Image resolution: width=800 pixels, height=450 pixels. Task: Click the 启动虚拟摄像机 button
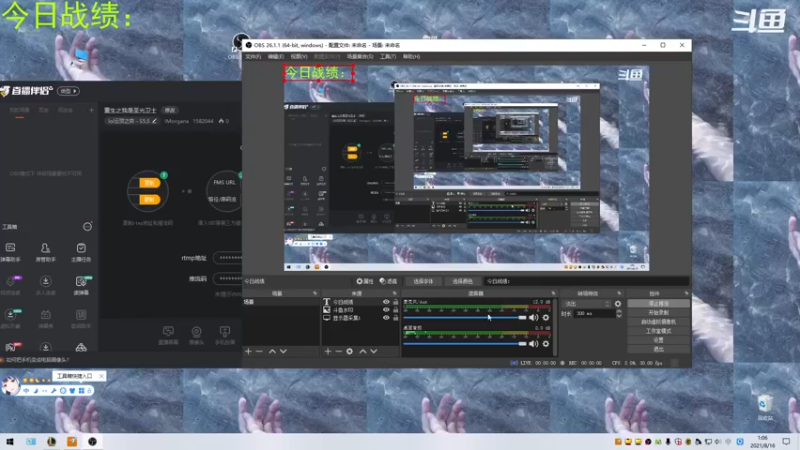pyautogui.click(x=658, y=322)
